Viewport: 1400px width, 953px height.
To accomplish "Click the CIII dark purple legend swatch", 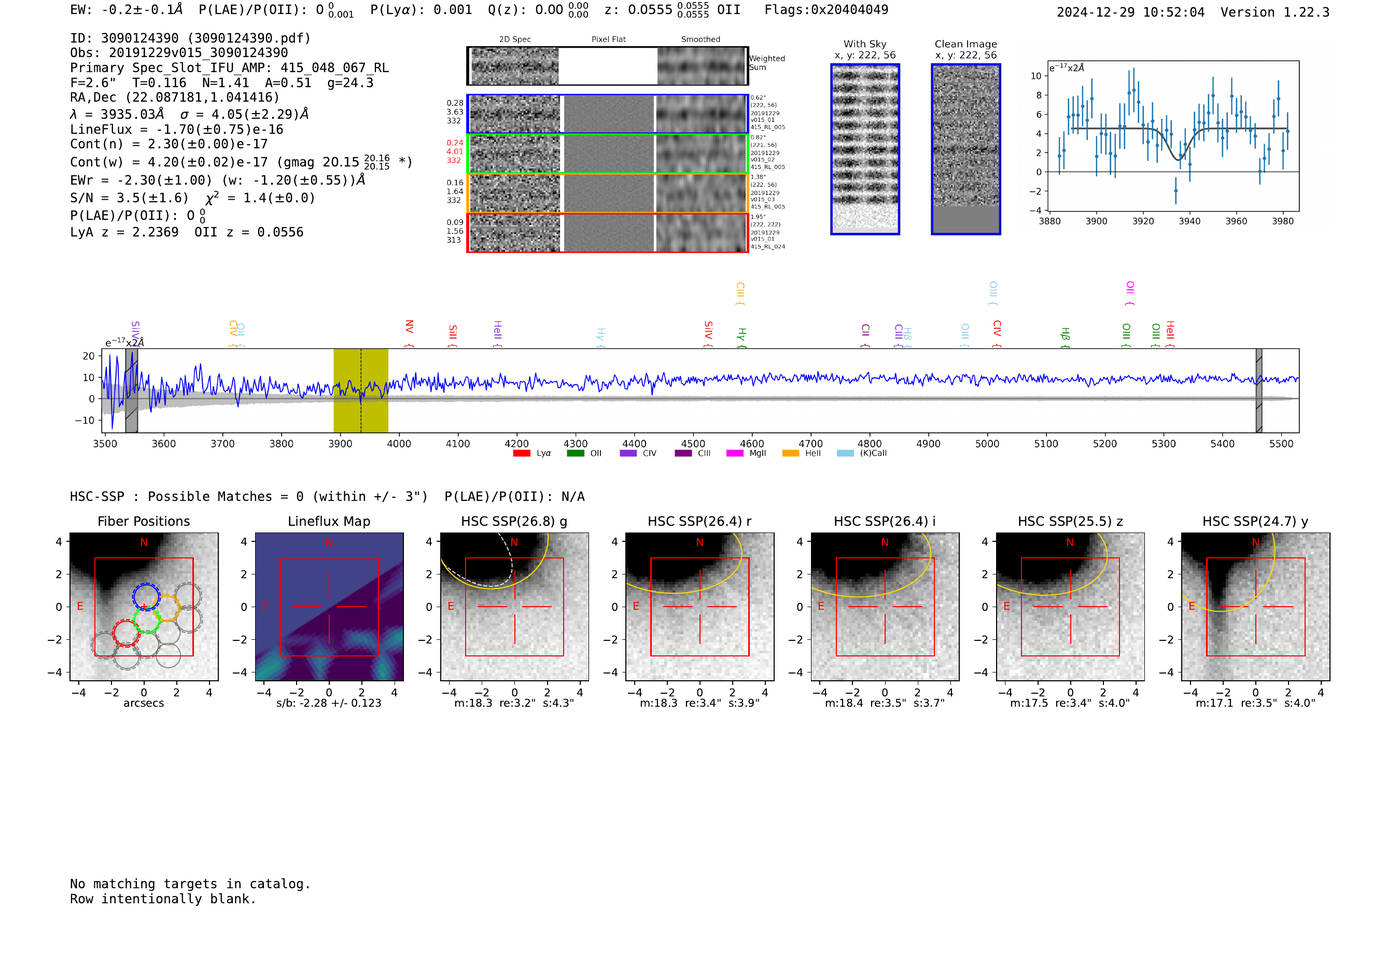I will point(683,454).
